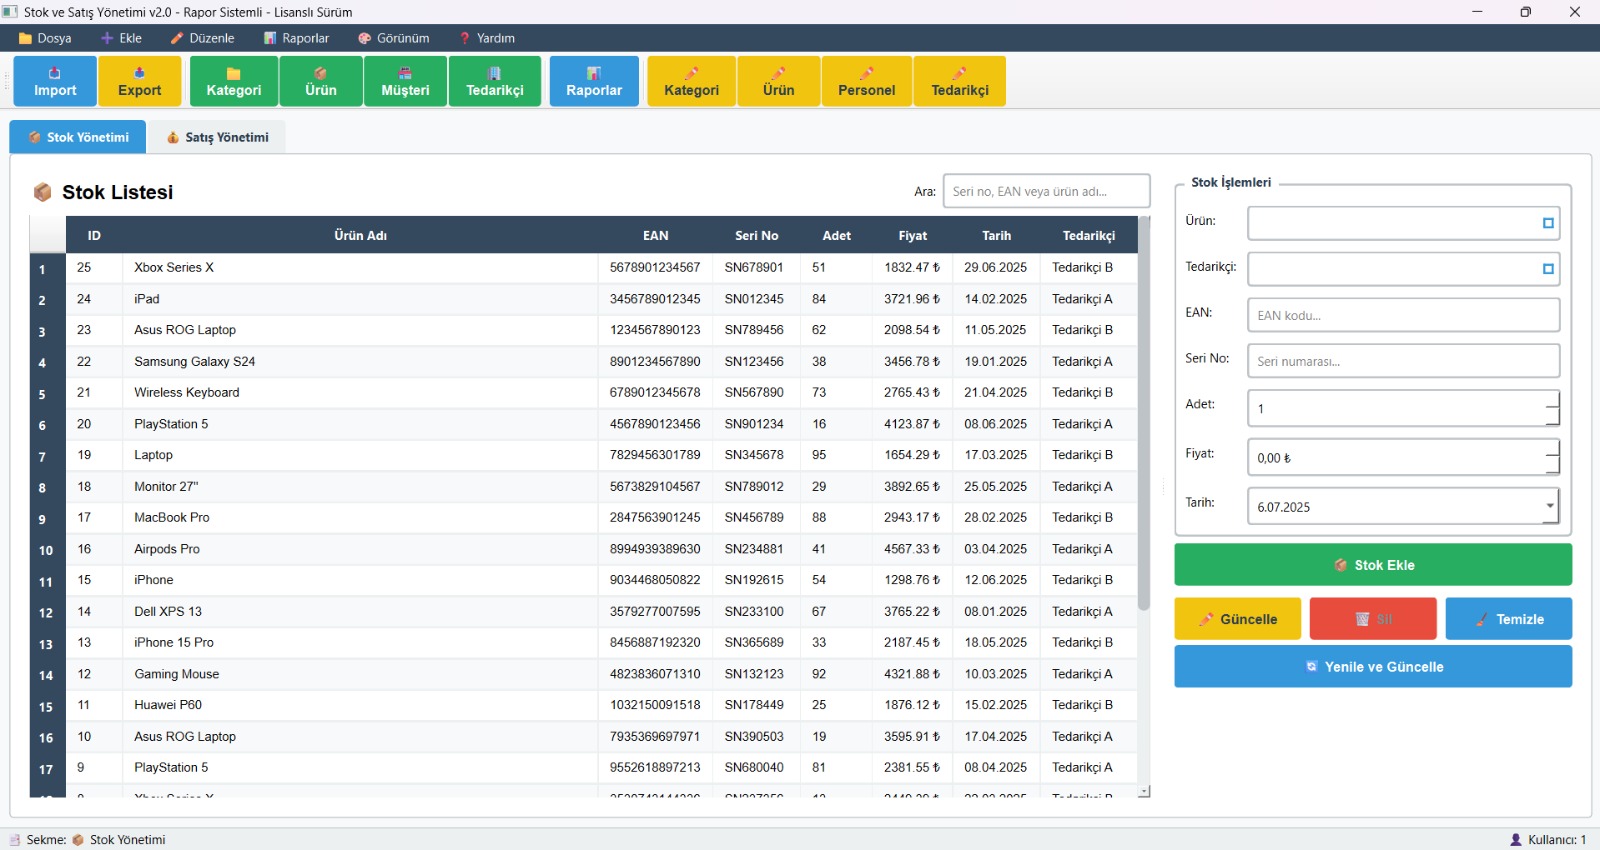Click into the Seri numarası input field
The width and height of the screenshot is (1600, 850).
[x=1403, y=361]
